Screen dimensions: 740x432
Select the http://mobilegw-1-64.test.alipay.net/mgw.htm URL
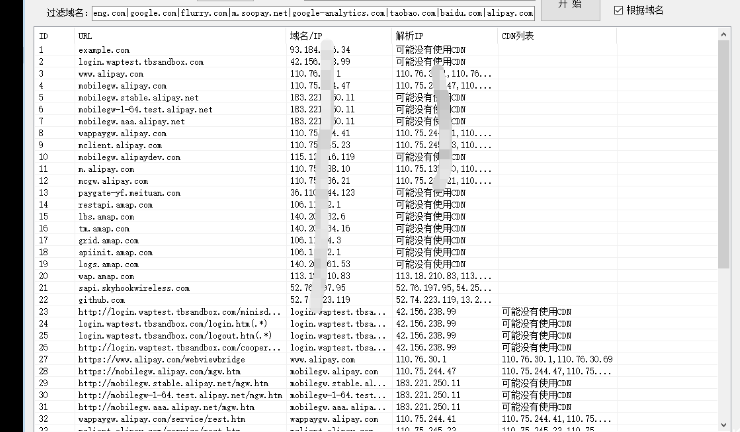180,395
